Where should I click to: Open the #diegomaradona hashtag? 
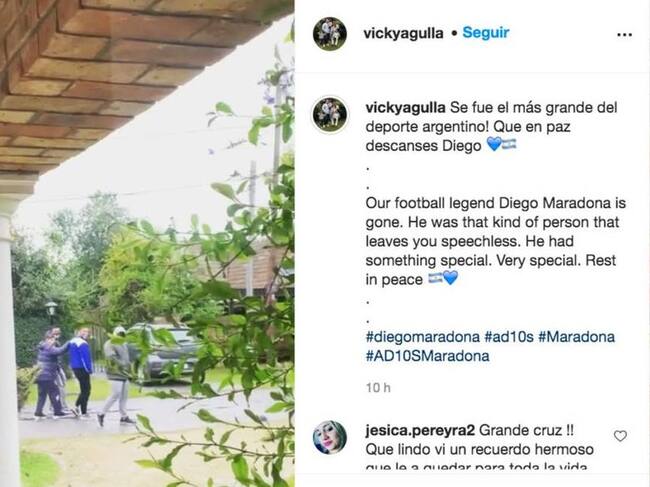(422, 337)
